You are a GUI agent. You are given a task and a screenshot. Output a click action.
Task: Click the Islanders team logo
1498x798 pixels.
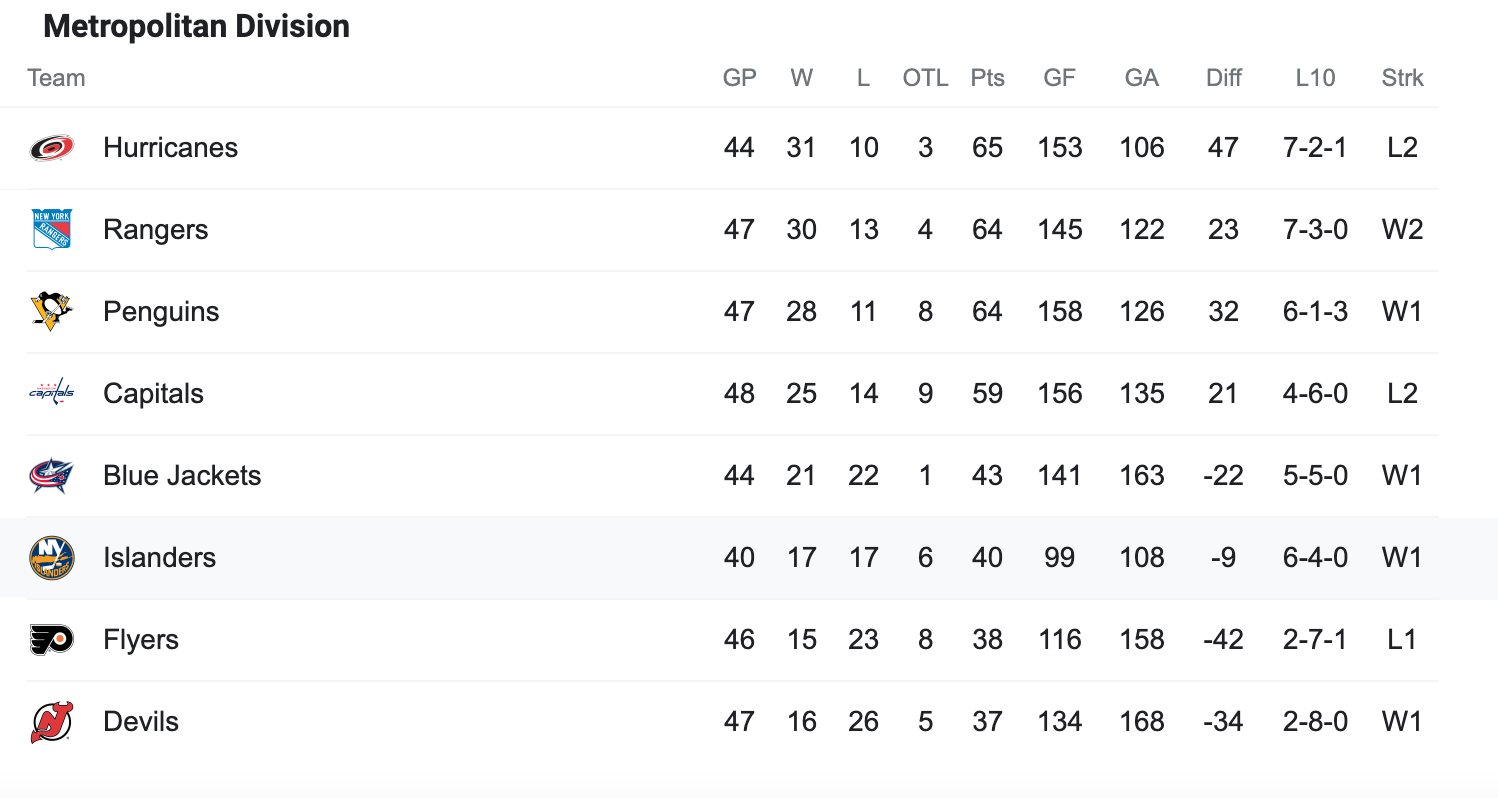[x=51, y=558]
